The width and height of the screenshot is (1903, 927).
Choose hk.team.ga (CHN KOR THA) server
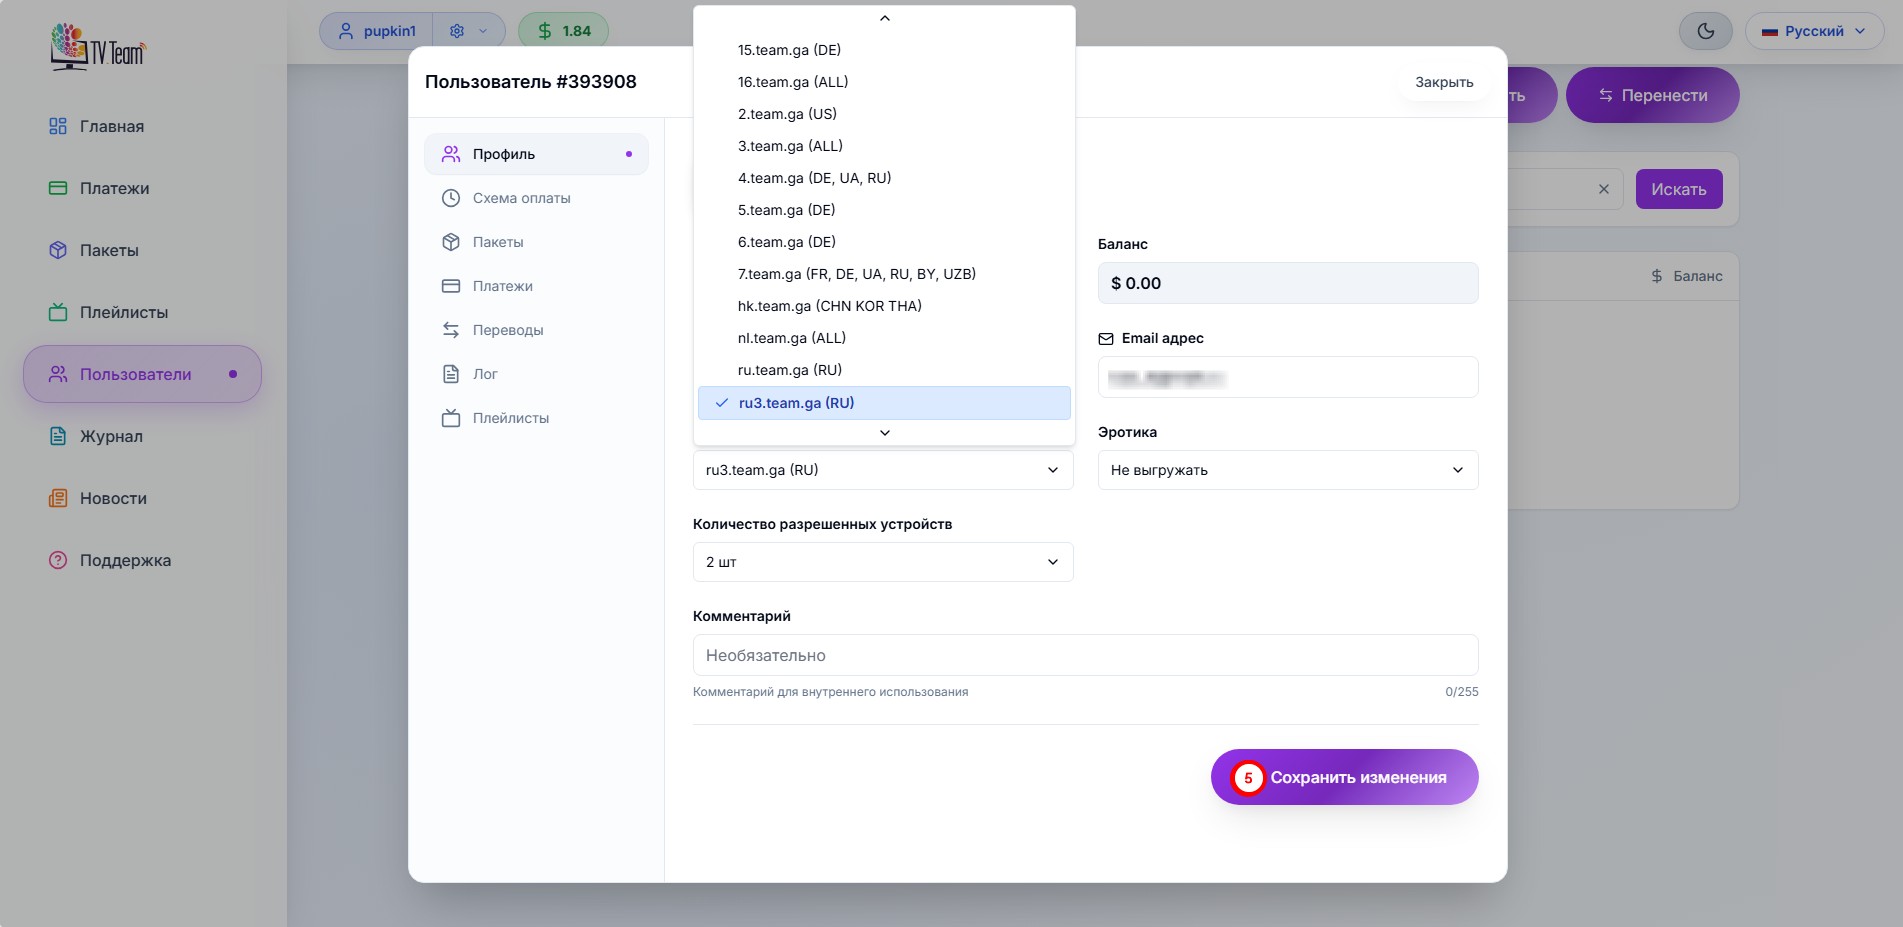point(829,306)
